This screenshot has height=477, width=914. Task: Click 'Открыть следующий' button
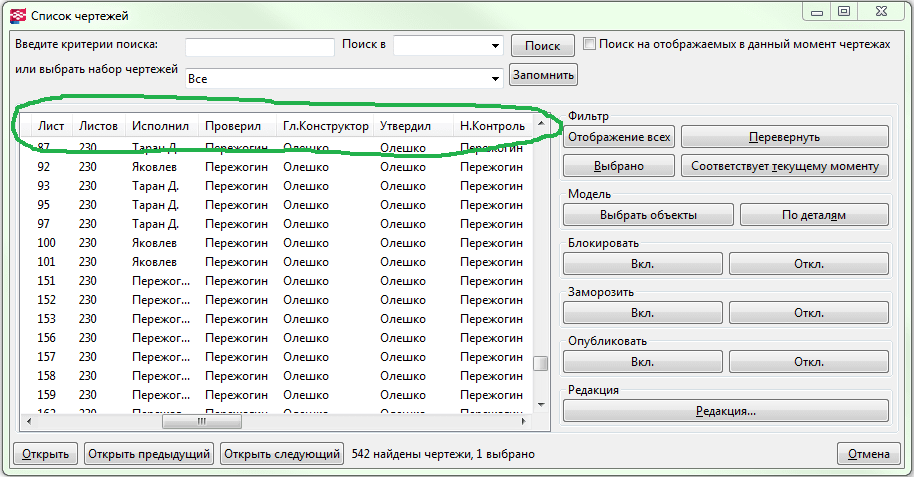[282, 454]
